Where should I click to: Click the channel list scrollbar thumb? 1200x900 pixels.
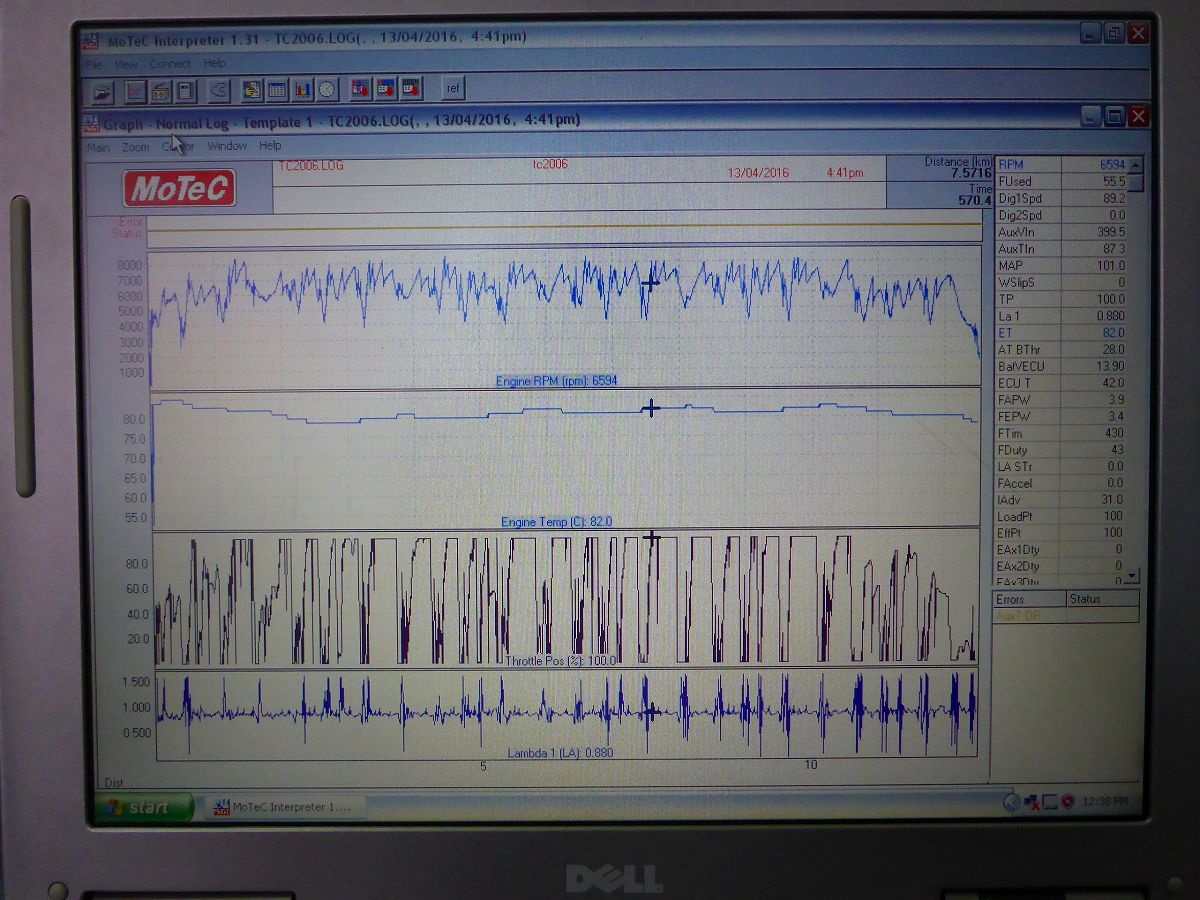point(1133,183)
